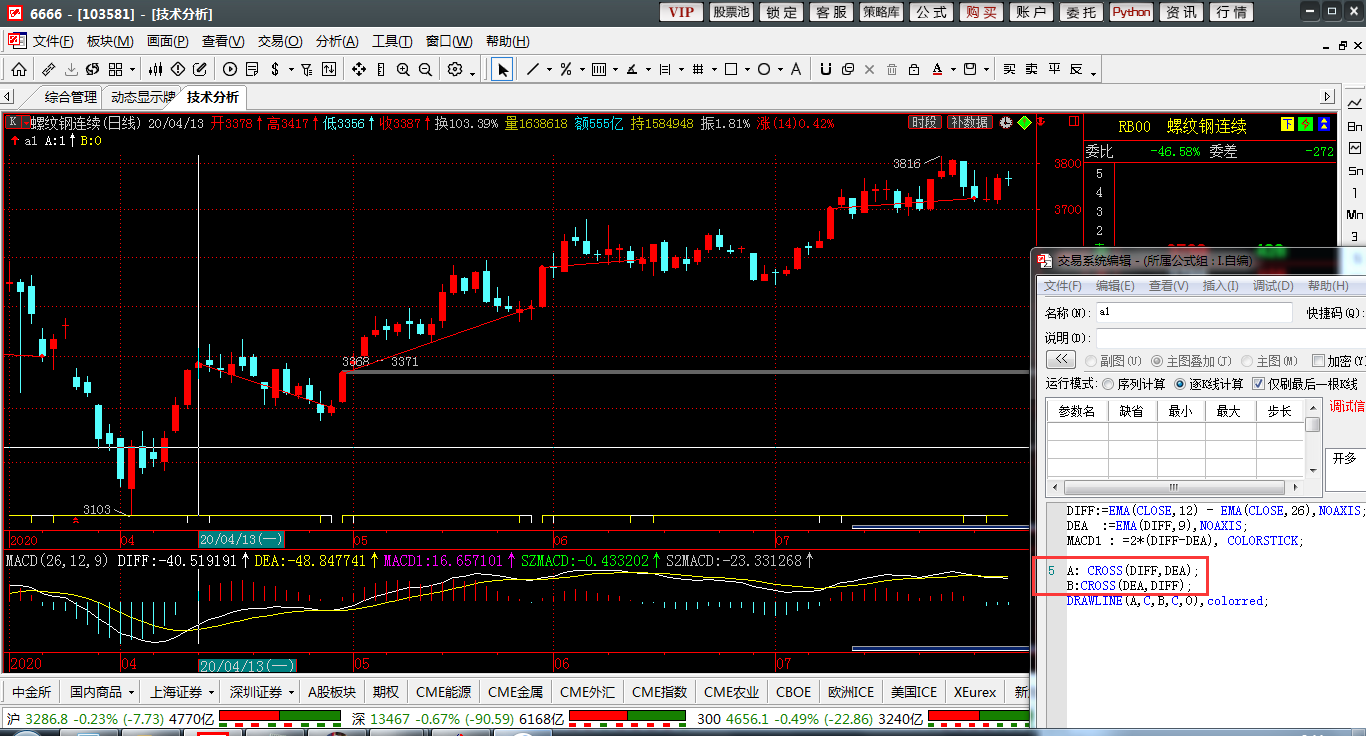Click the lock drawings padlock icon
1366x736 pixels.
913,69
